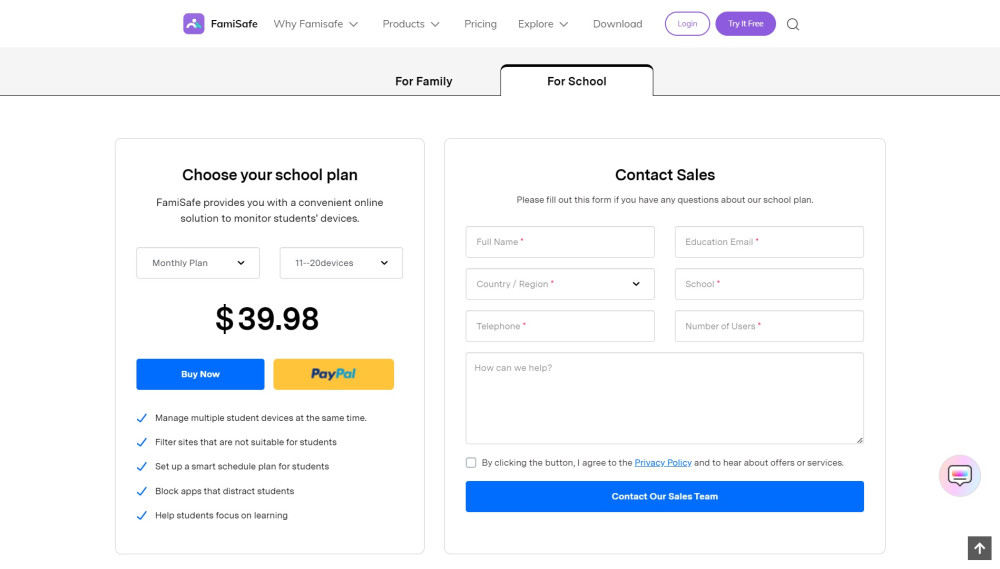Click the How can we help textarea
The width and height of the screenshot is (1000, 569).
[664, 398]
